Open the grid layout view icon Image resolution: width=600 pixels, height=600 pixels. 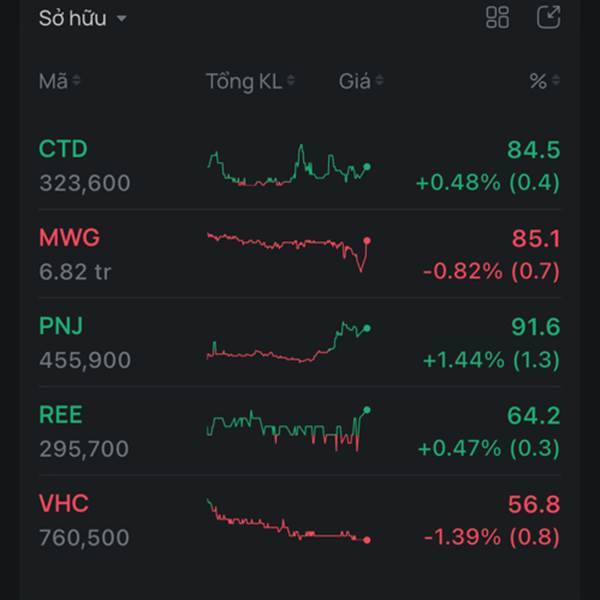point(497,18)
